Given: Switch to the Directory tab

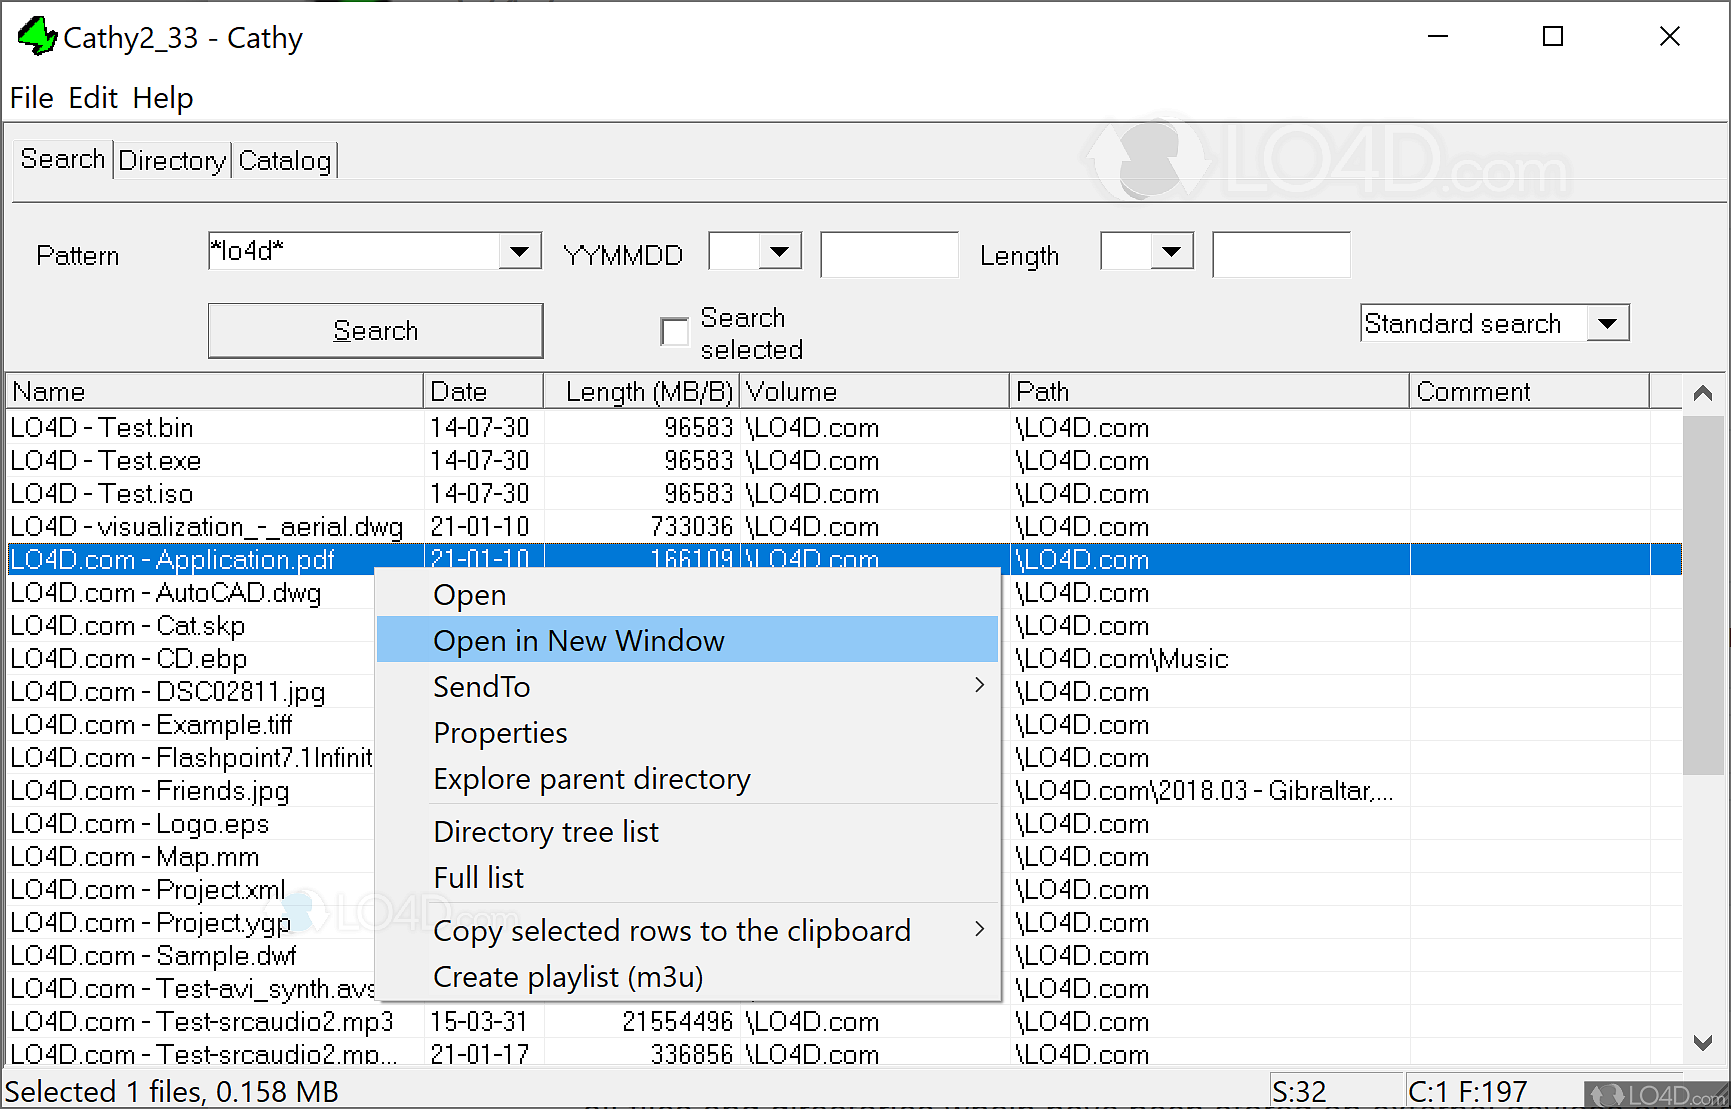Looking at the screenshot, I should [172, 161].
